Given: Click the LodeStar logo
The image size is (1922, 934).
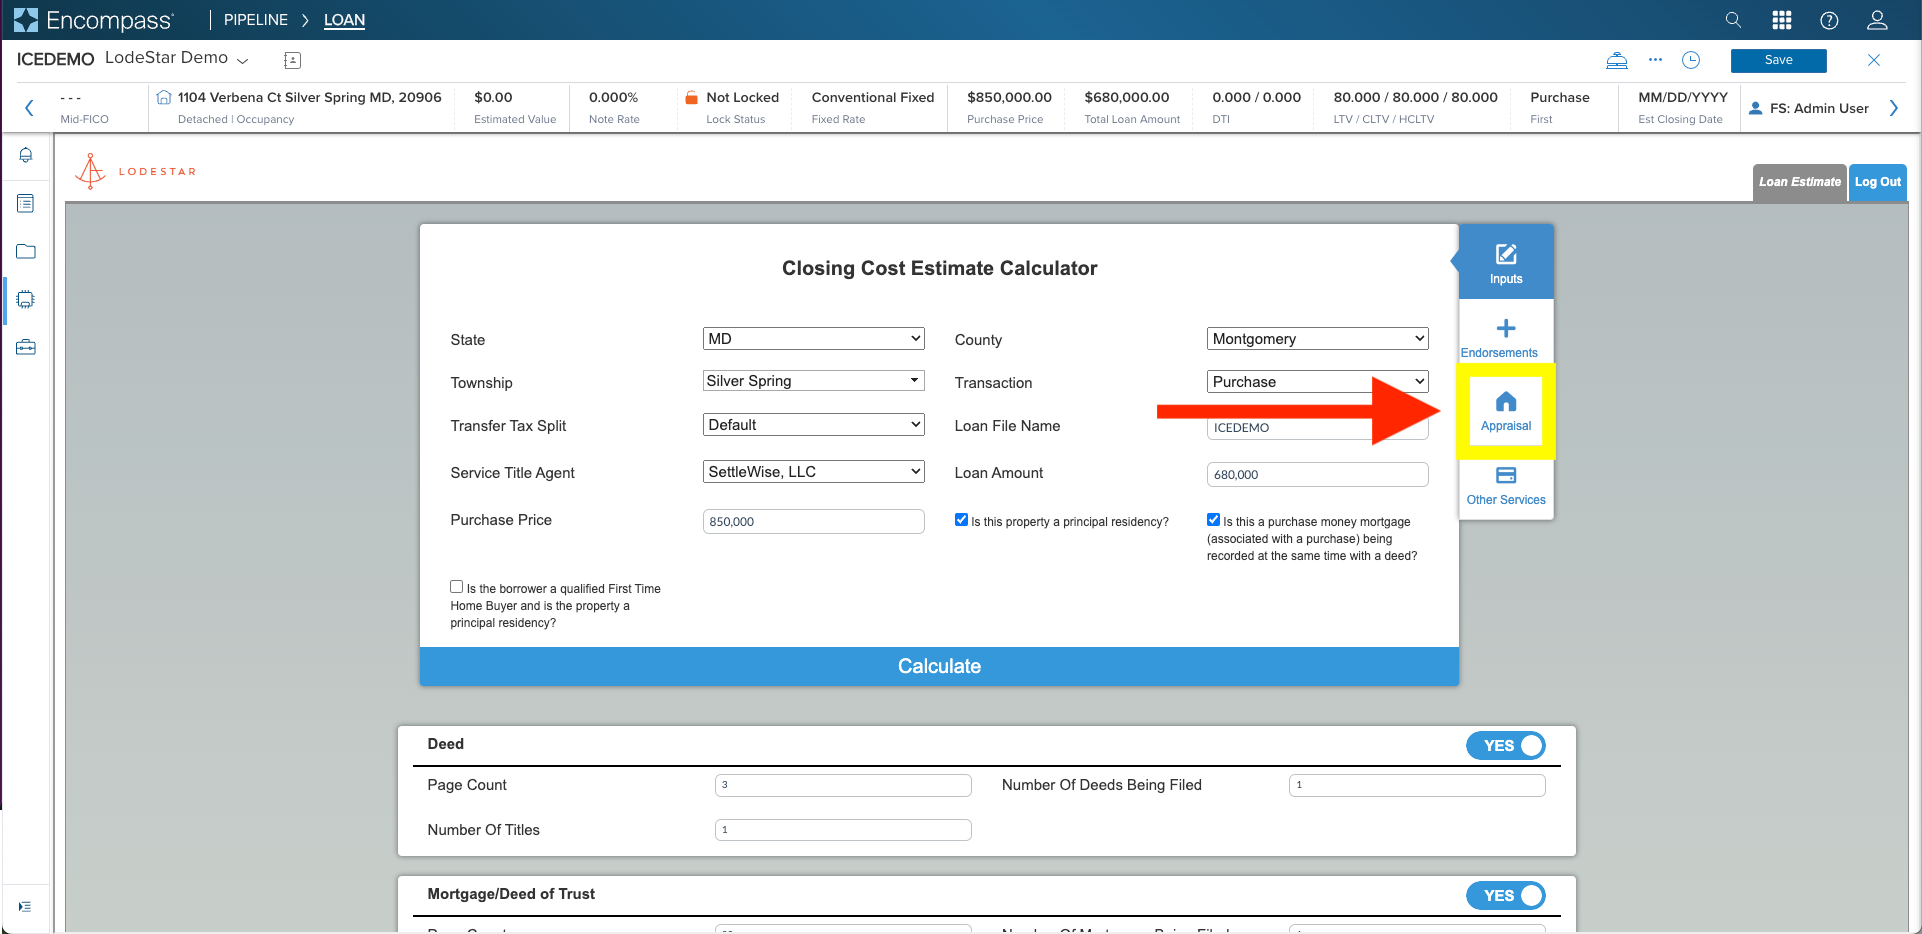Looking at the screenshot, I should [135, 171].
